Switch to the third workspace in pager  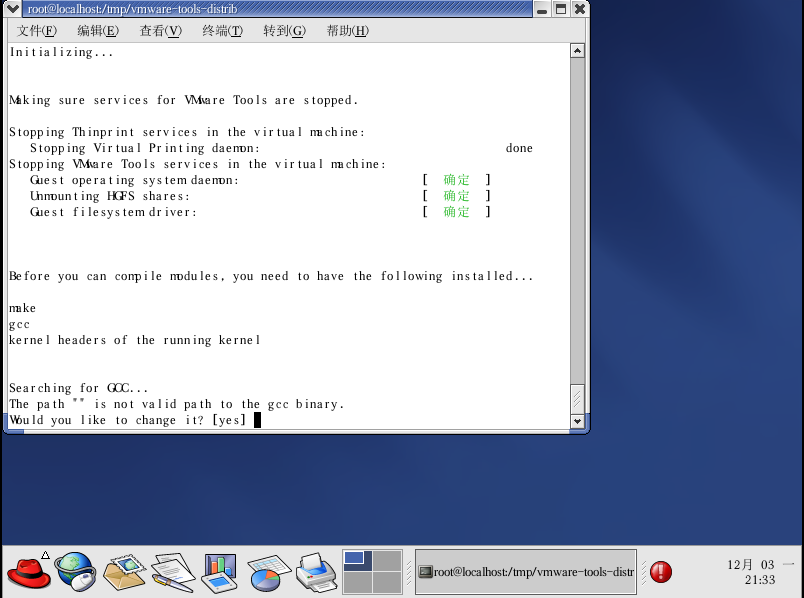point(357,583)
